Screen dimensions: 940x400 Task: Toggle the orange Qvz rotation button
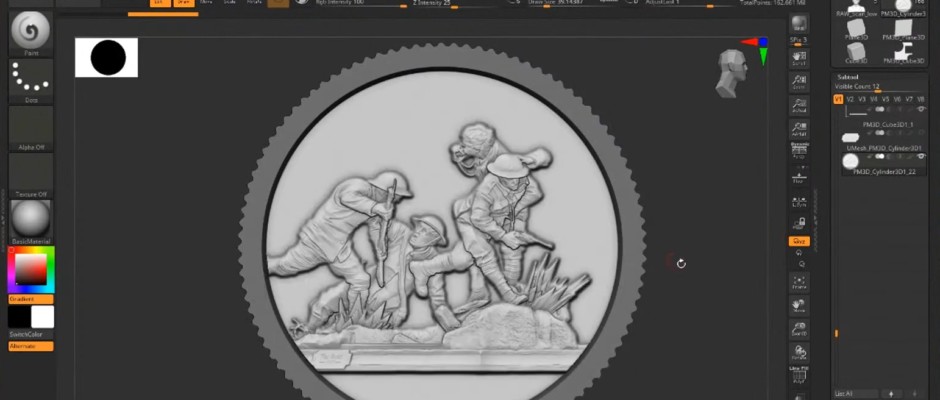click(798, 241)
